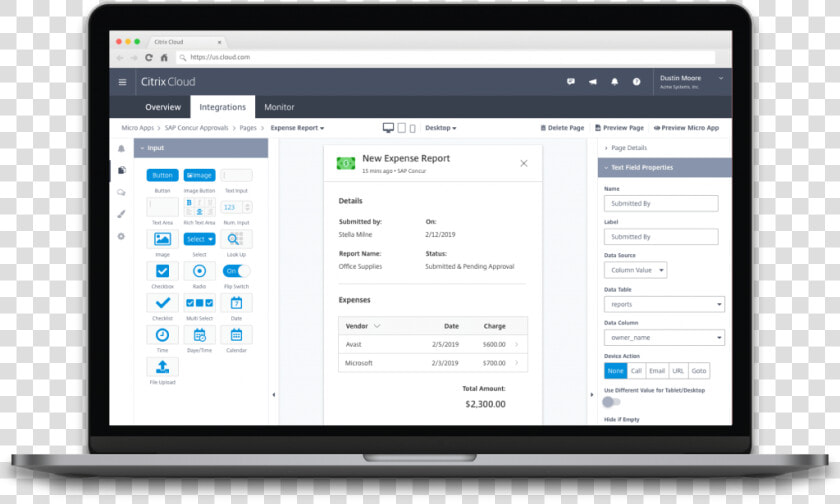Switch to the Monitor tab
840x504 pixels.
coord(279,107)
